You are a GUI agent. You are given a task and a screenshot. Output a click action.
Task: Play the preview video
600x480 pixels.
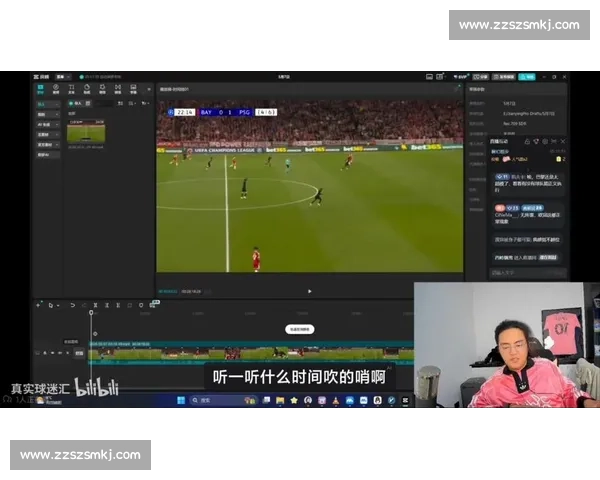click(310, 291)
